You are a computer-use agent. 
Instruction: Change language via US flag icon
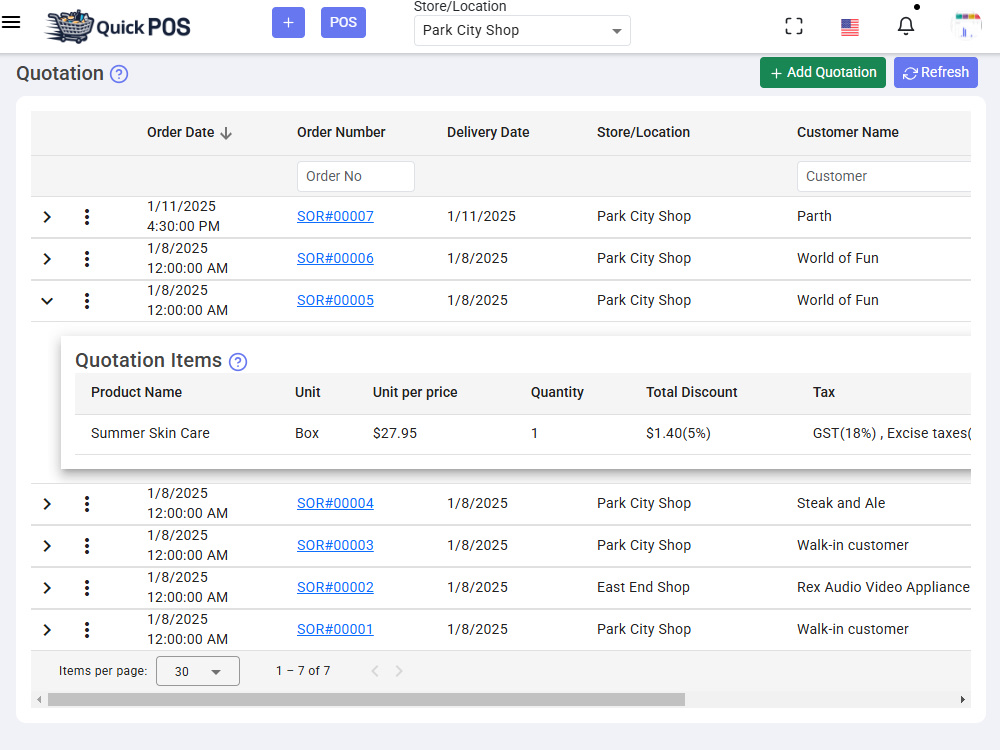849,27
